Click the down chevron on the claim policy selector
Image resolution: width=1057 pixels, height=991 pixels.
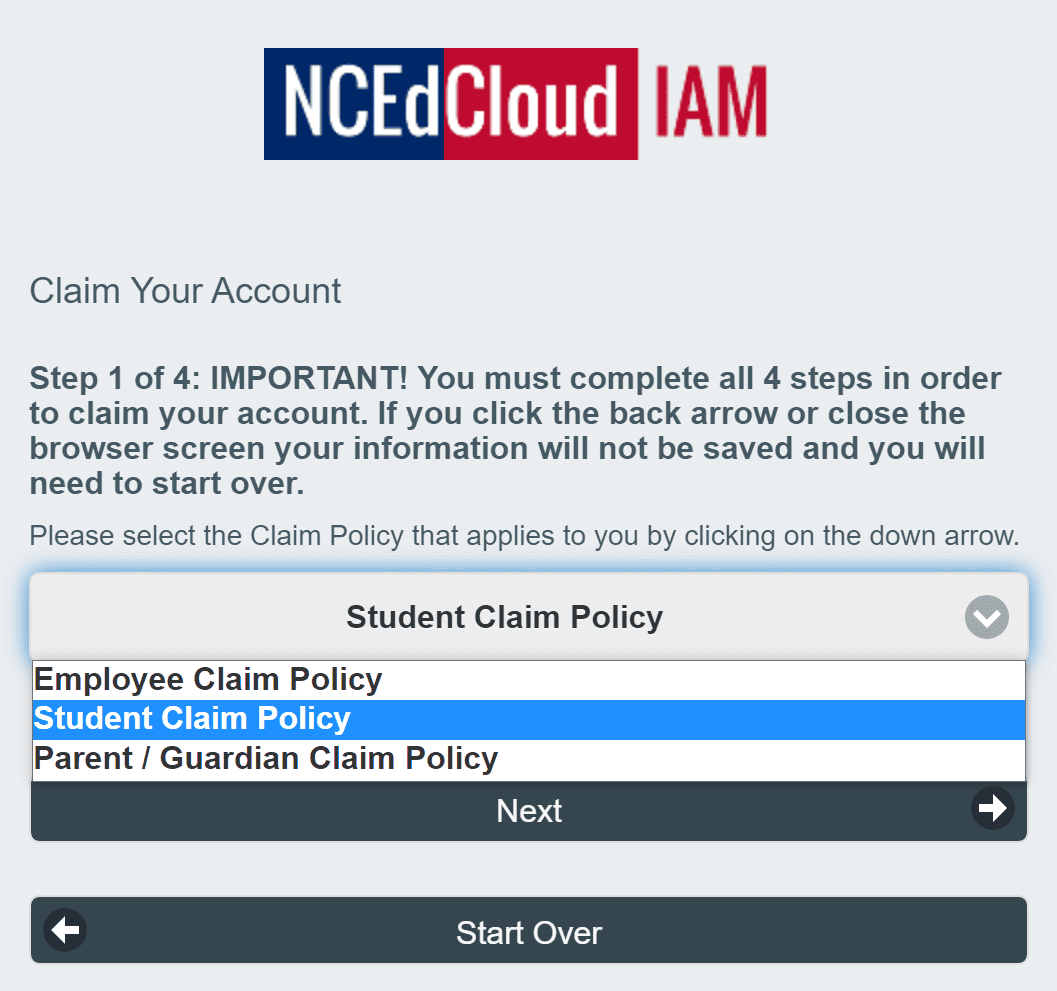click(x=986, y=617)
